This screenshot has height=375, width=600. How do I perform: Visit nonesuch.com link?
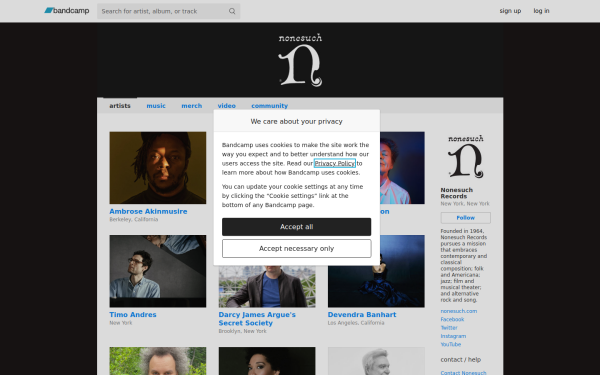pyautogui.click(x=458, y=311)
